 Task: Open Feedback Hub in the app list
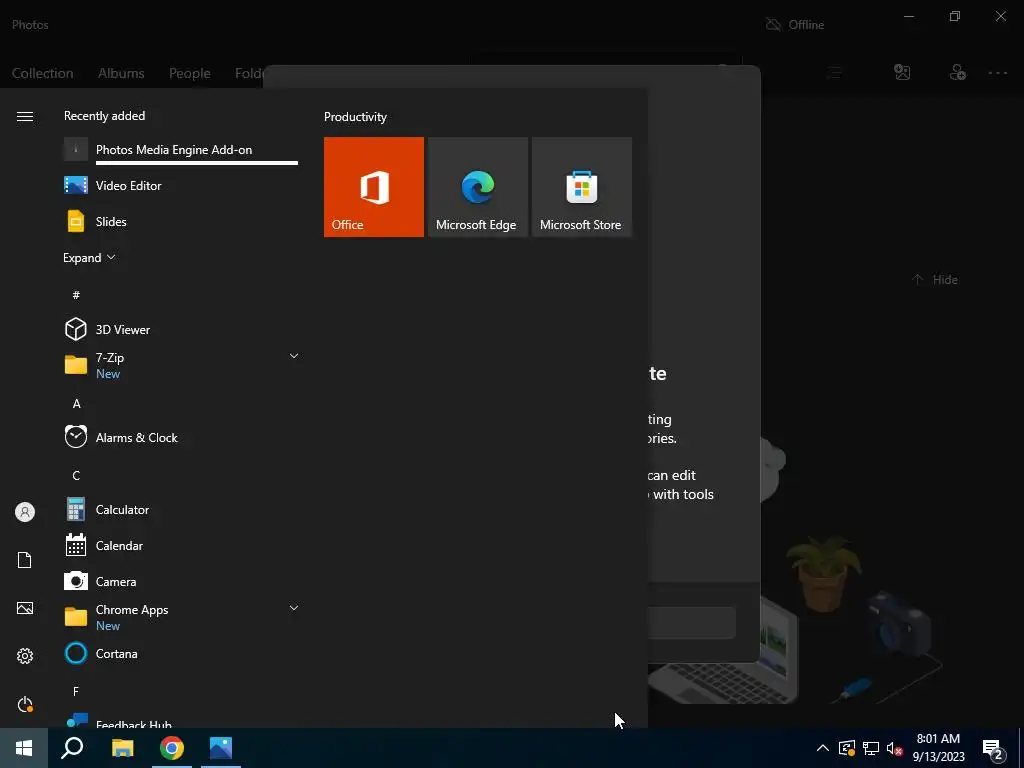click(x=181, y=721)
